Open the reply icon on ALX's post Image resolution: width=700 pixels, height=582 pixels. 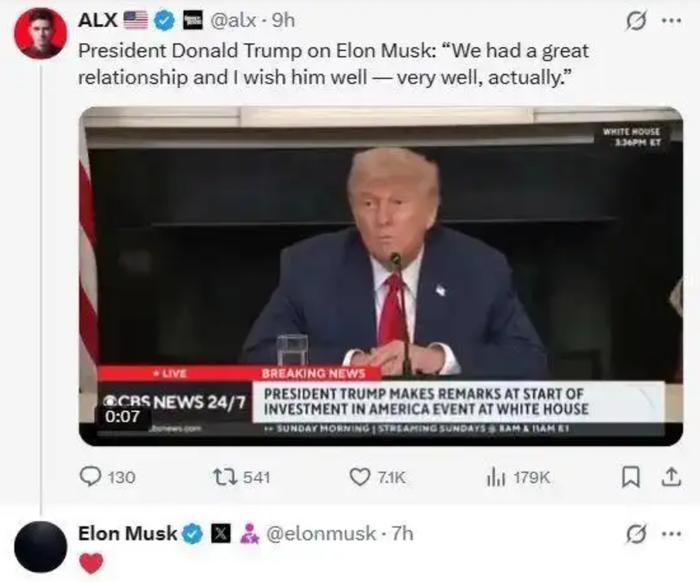pos(90,477)
